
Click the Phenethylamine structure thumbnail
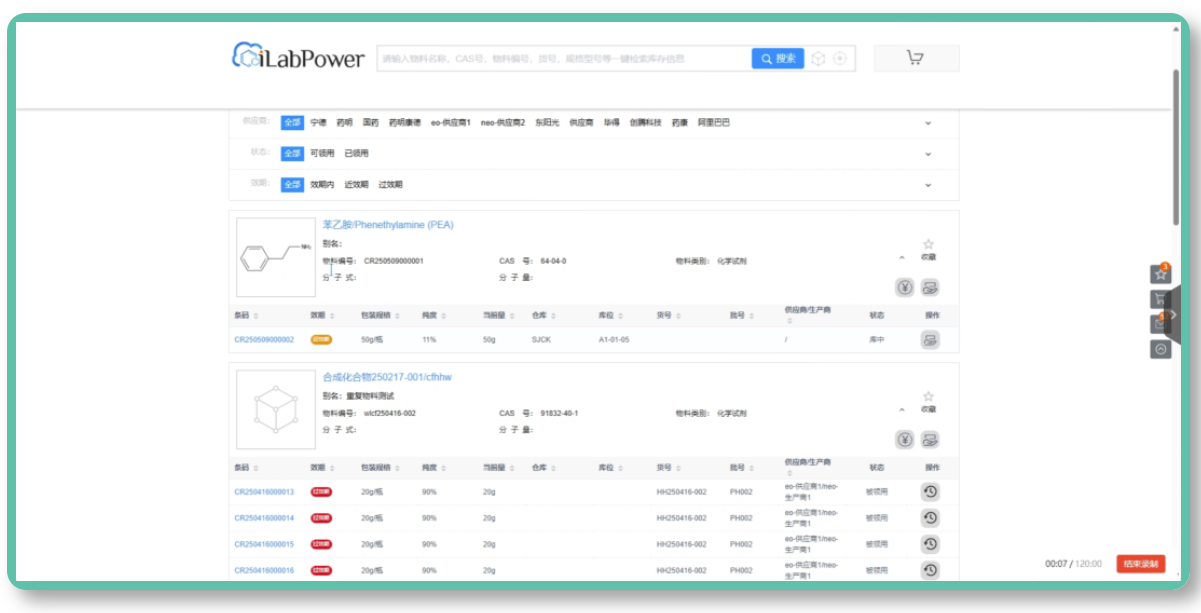coord(276,257)
